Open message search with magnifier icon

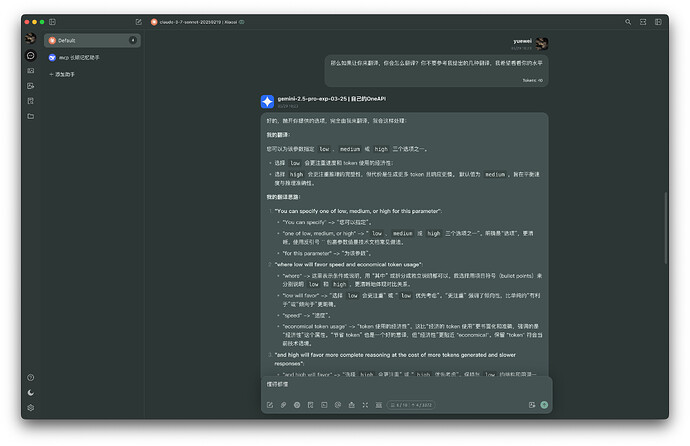click(x=628, y=22)
